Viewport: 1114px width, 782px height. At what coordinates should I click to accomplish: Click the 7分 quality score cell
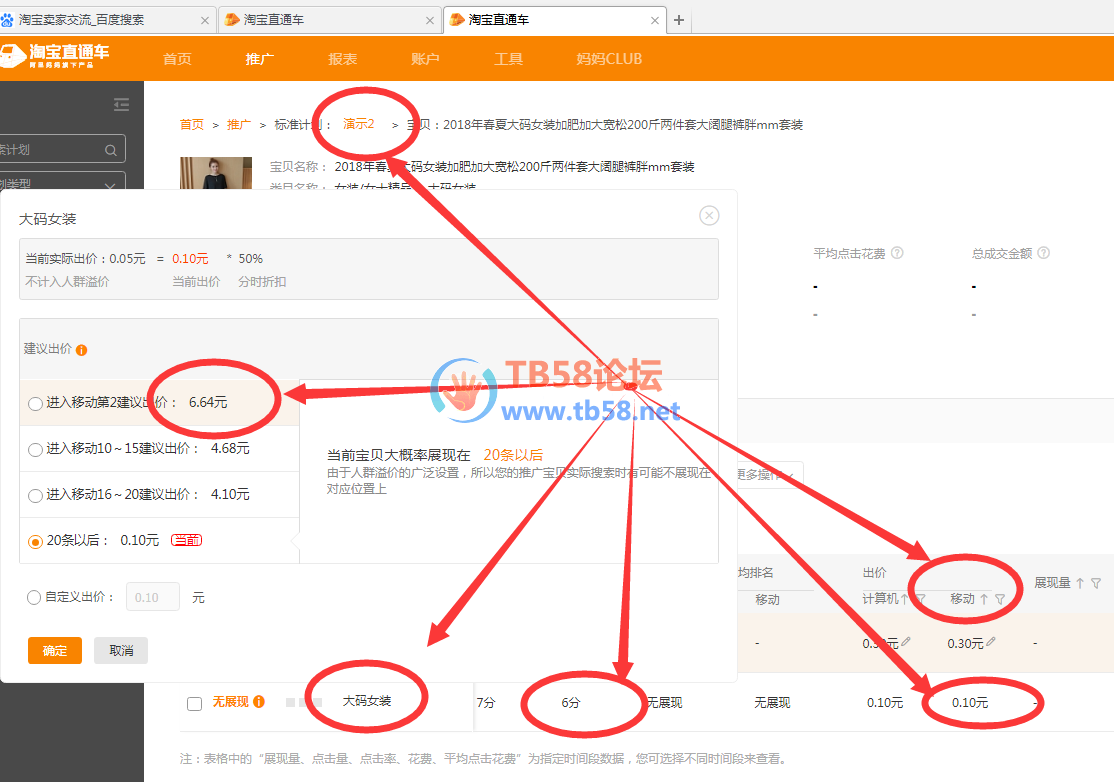(x=486, y=702)
